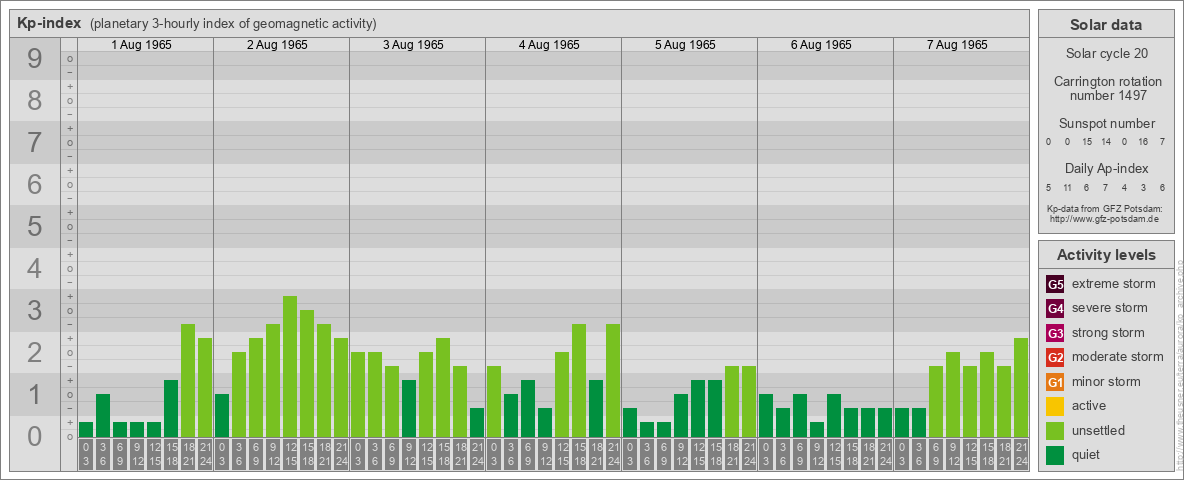This screenshot has width=1184, height=480.
Task: Click the G4 severe storm legend swatch
Action: pyautogui.click(x=1056, y=308)
